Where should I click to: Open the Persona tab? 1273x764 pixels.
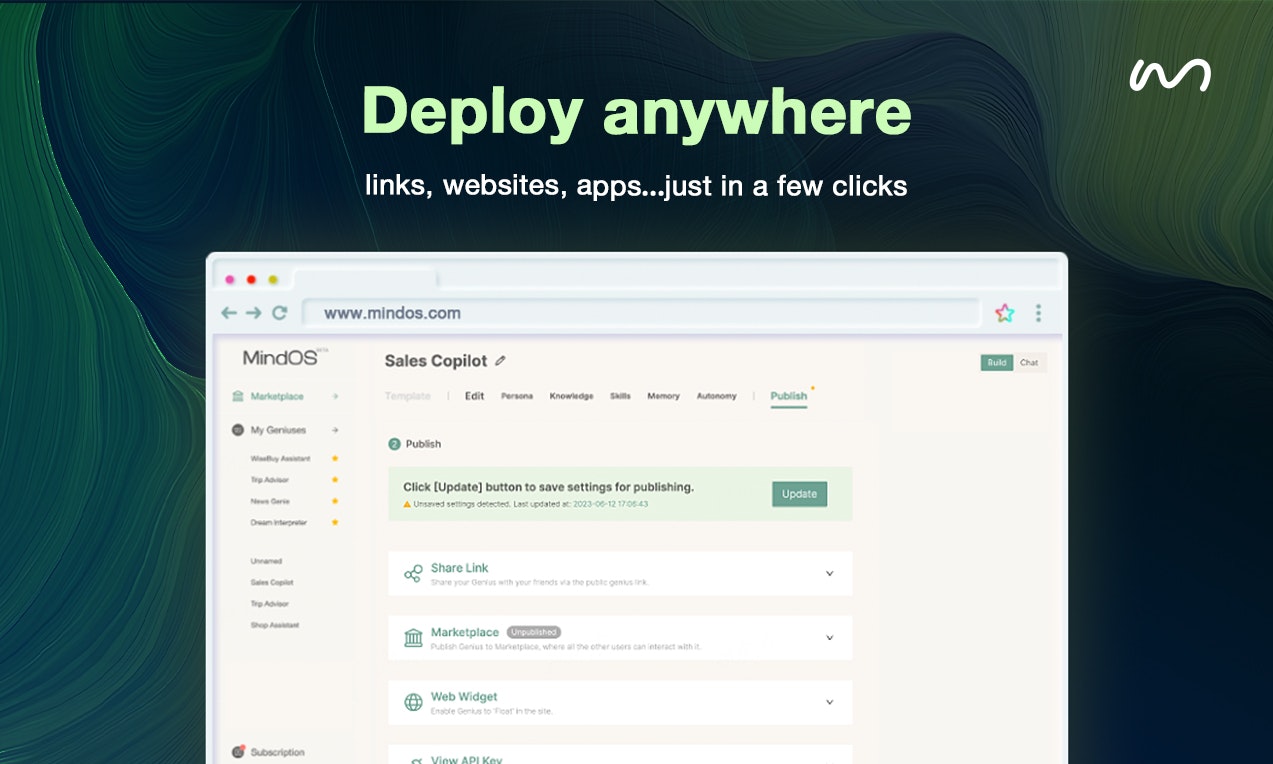coord(517,396)
